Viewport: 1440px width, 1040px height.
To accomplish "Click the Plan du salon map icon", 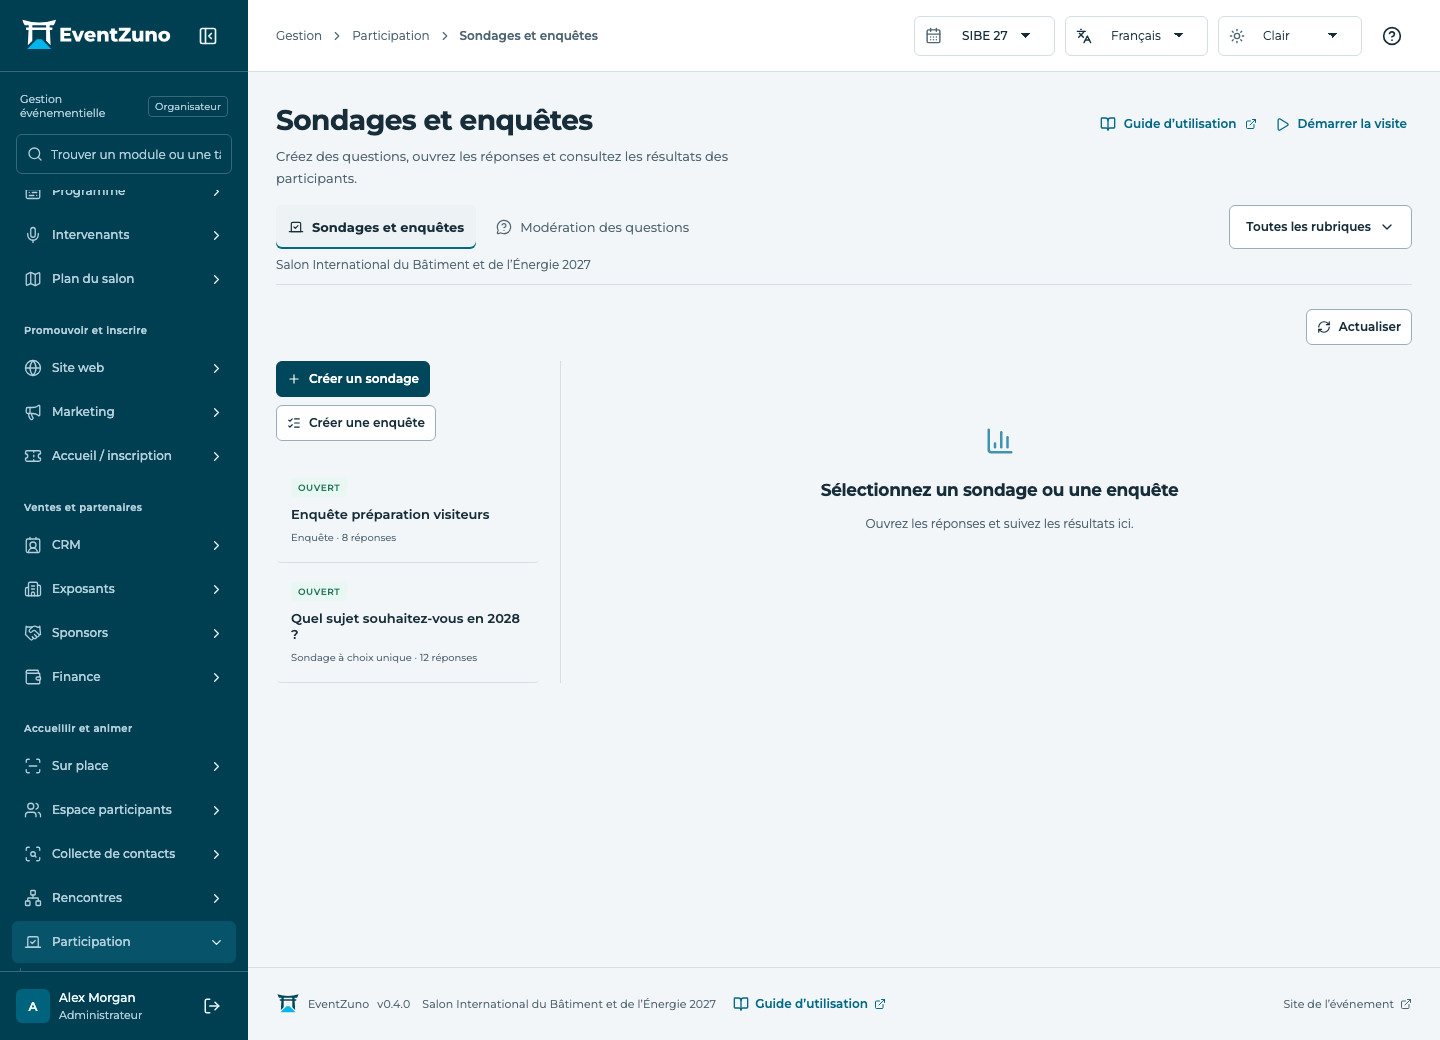I will tap(33, 279).
